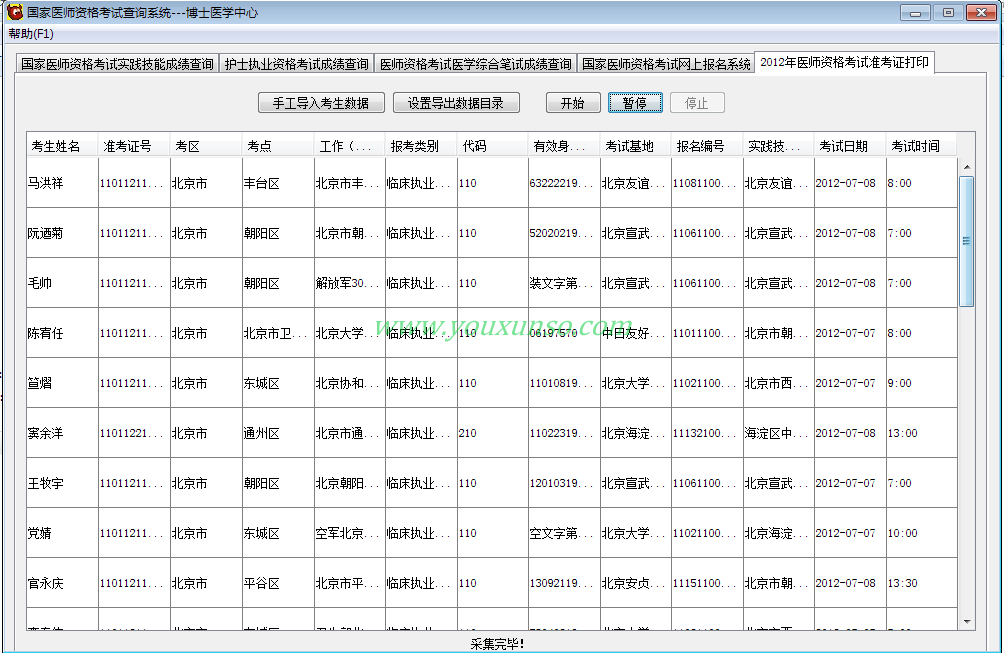This screenshot has height=653, width=1004.
Task: Click the 开始 button
Action: point(573,103)
